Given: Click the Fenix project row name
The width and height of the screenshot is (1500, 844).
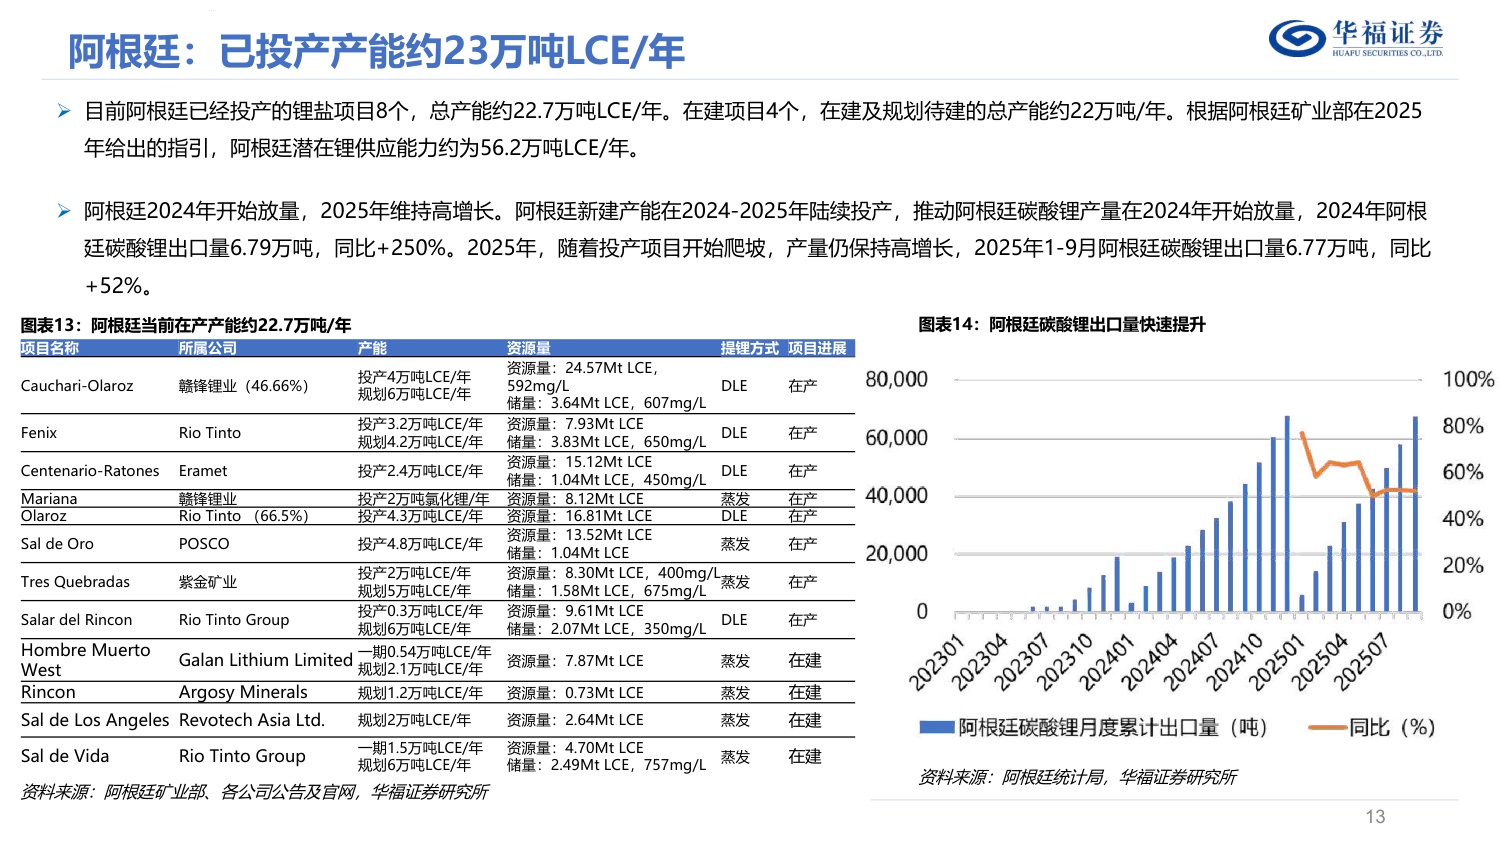Looking at the screenshot, I should coord(39,433).
